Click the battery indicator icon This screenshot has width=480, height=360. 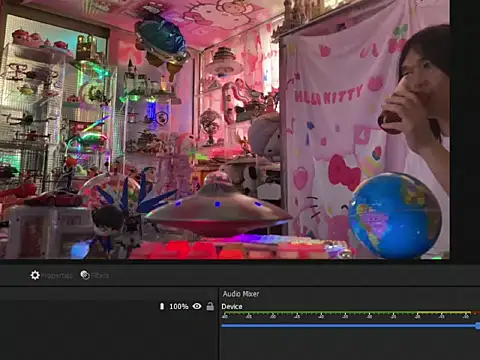pyautogui.click(x=162, y=306)
